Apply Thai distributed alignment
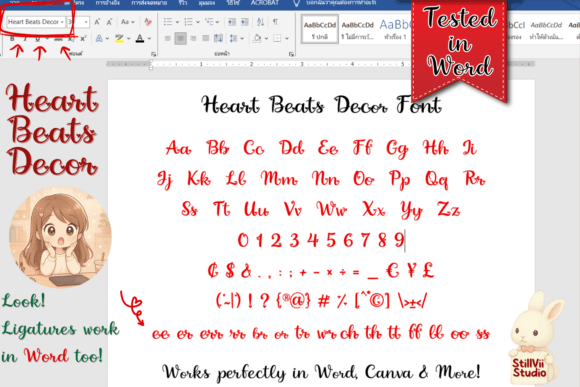Viewport: 580px width, 387px height. click(x=219, y=38)
